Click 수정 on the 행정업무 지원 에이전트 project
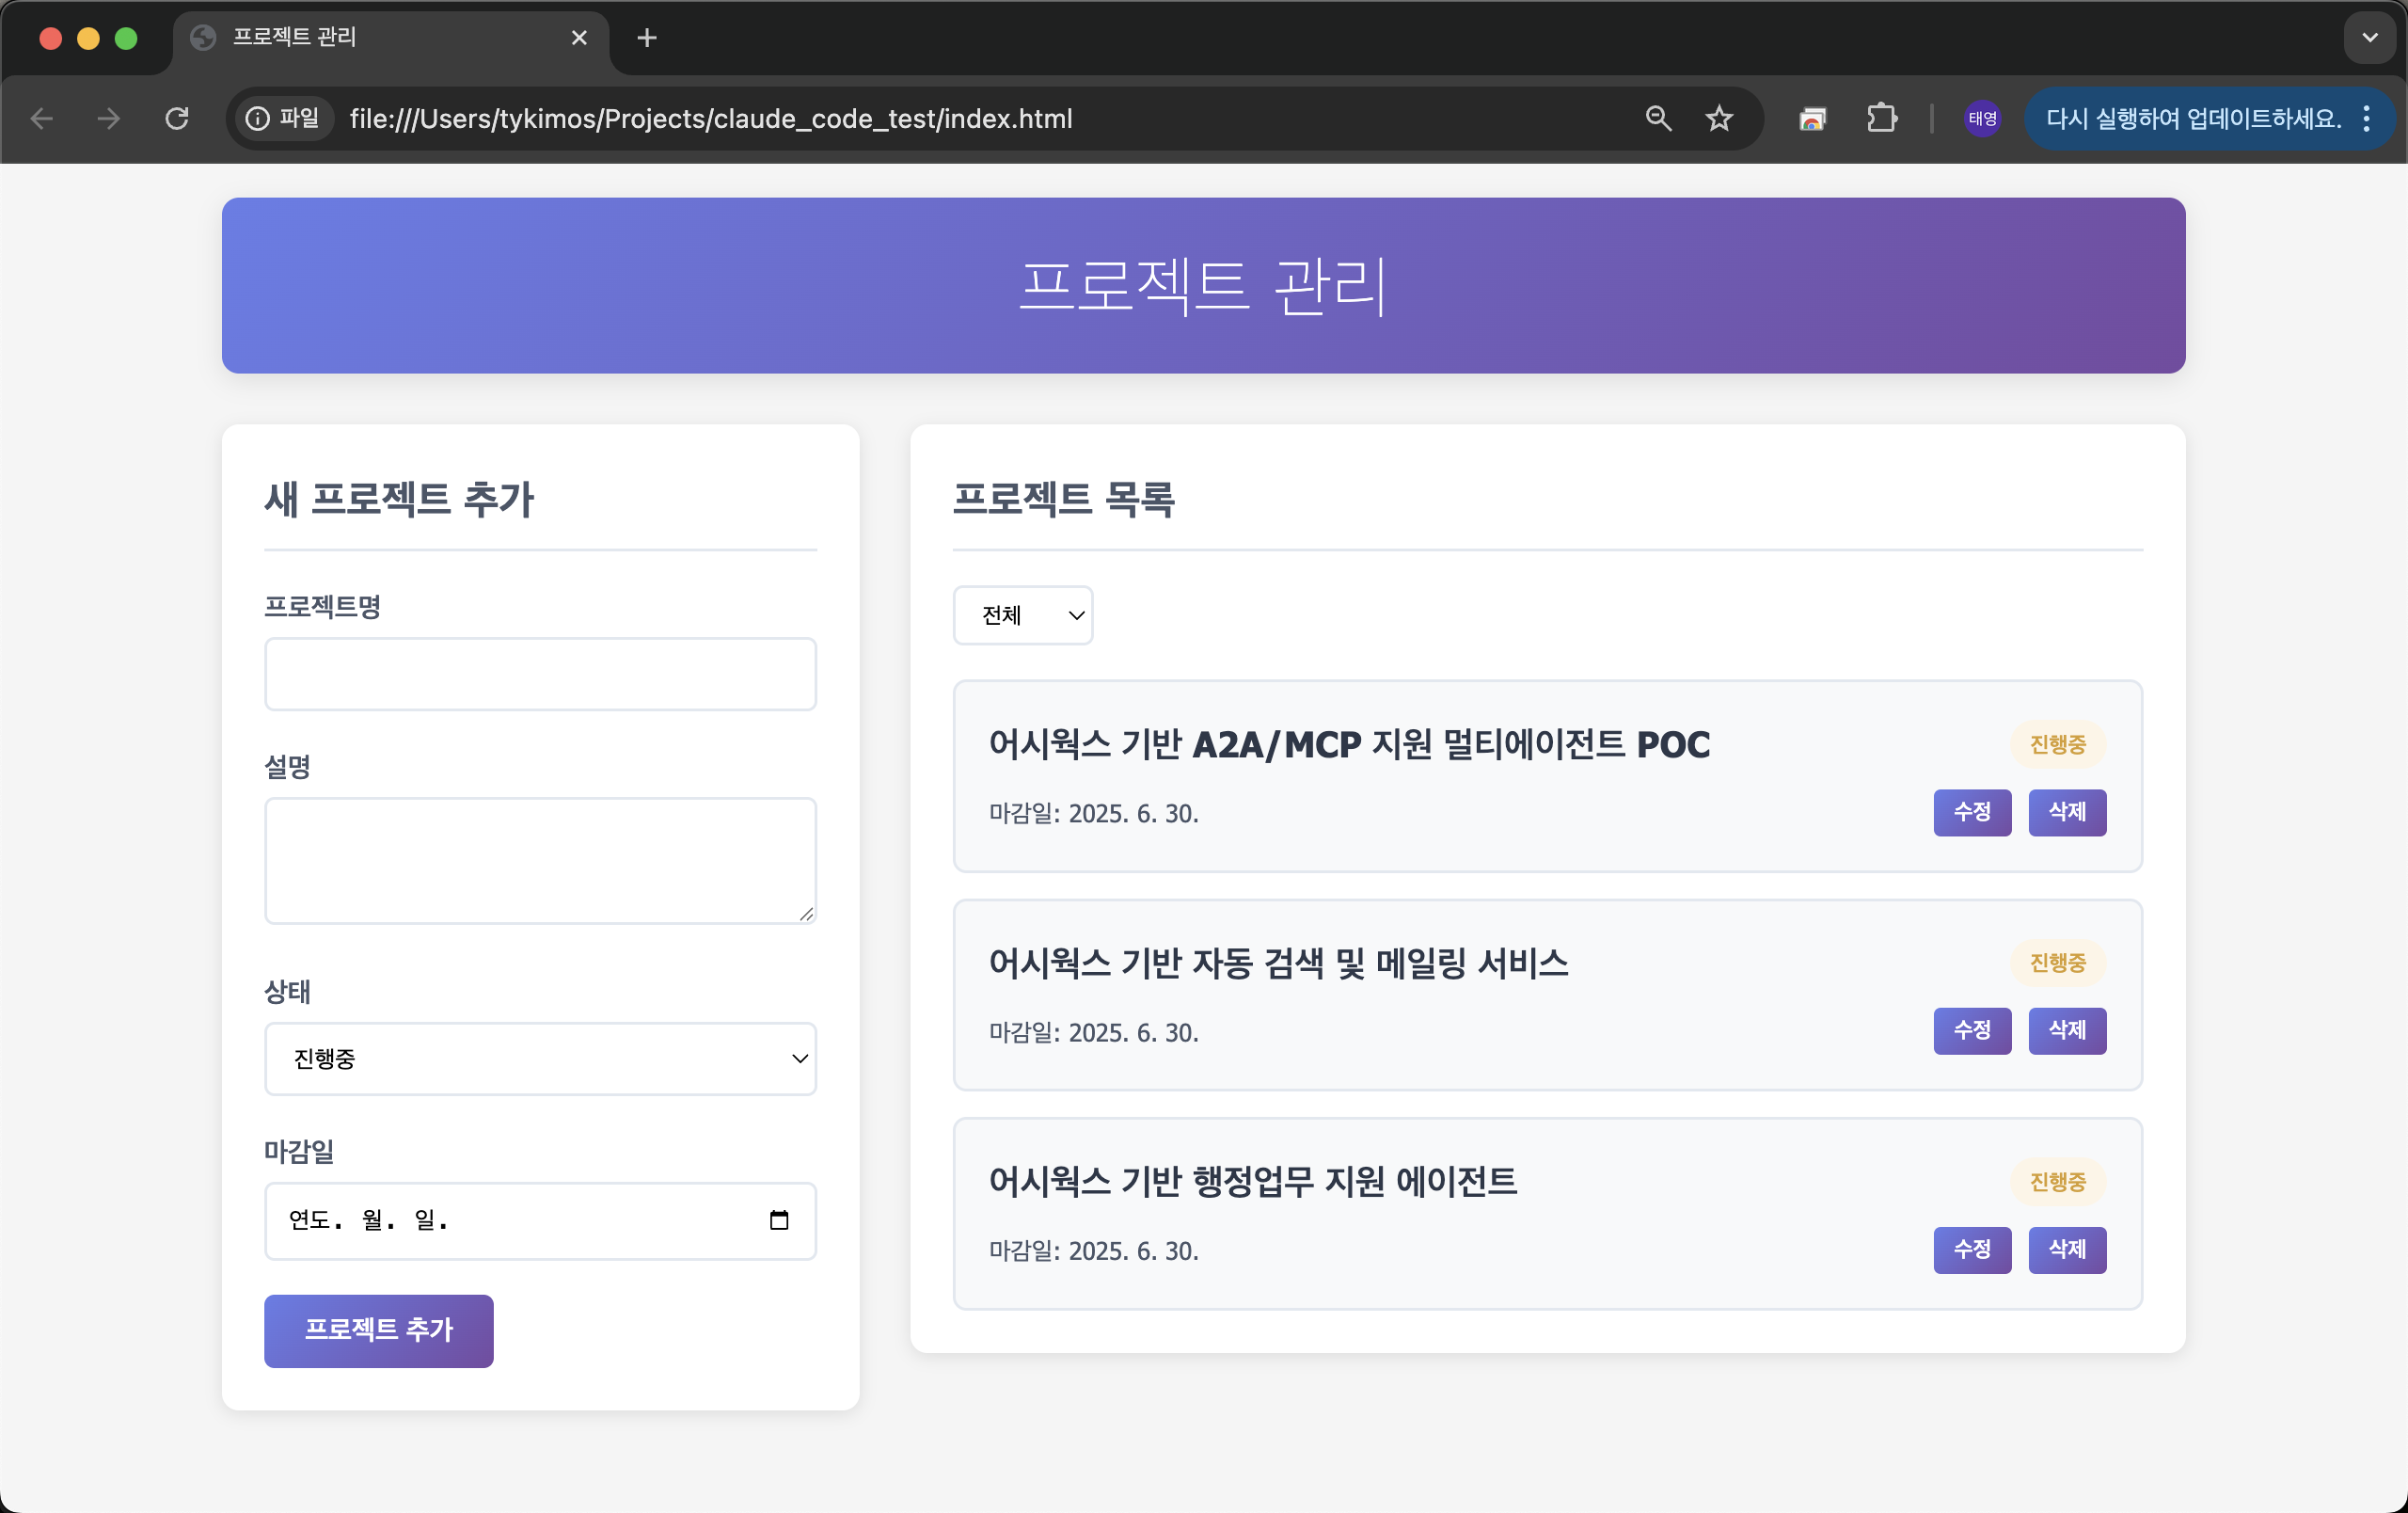The height and width of the screenshot is (1513, 2408). [x=1972, y=1250]
